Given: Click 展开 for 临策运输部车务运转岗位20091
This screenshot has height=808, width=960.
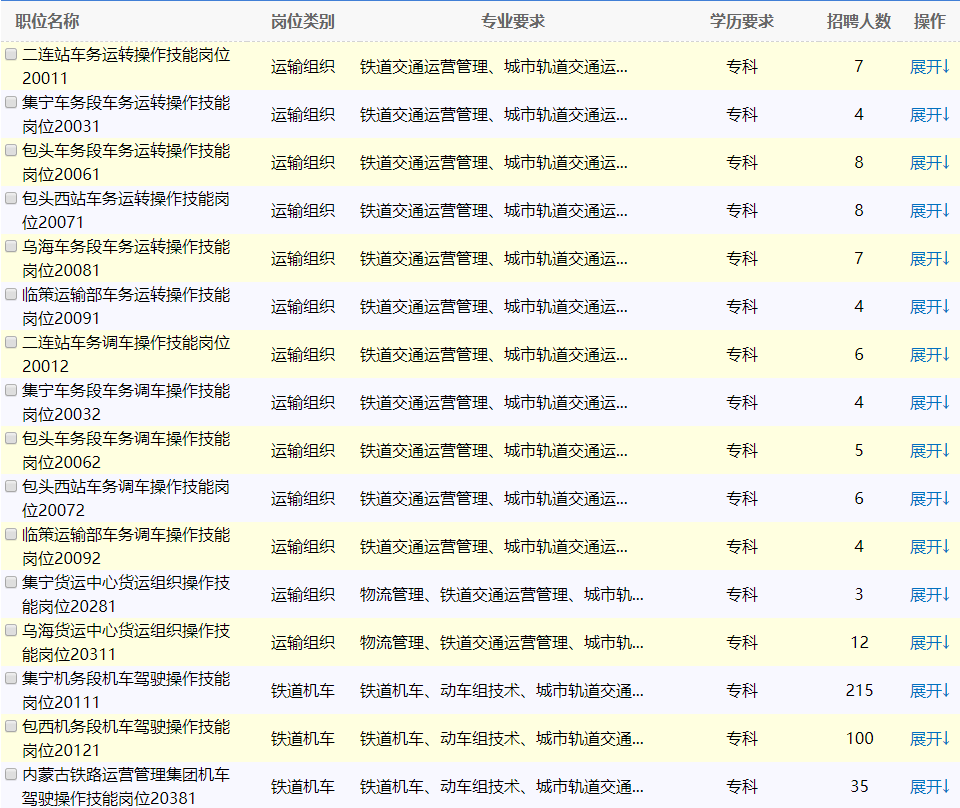Looking at the screenshot, I should coord(928,307).
